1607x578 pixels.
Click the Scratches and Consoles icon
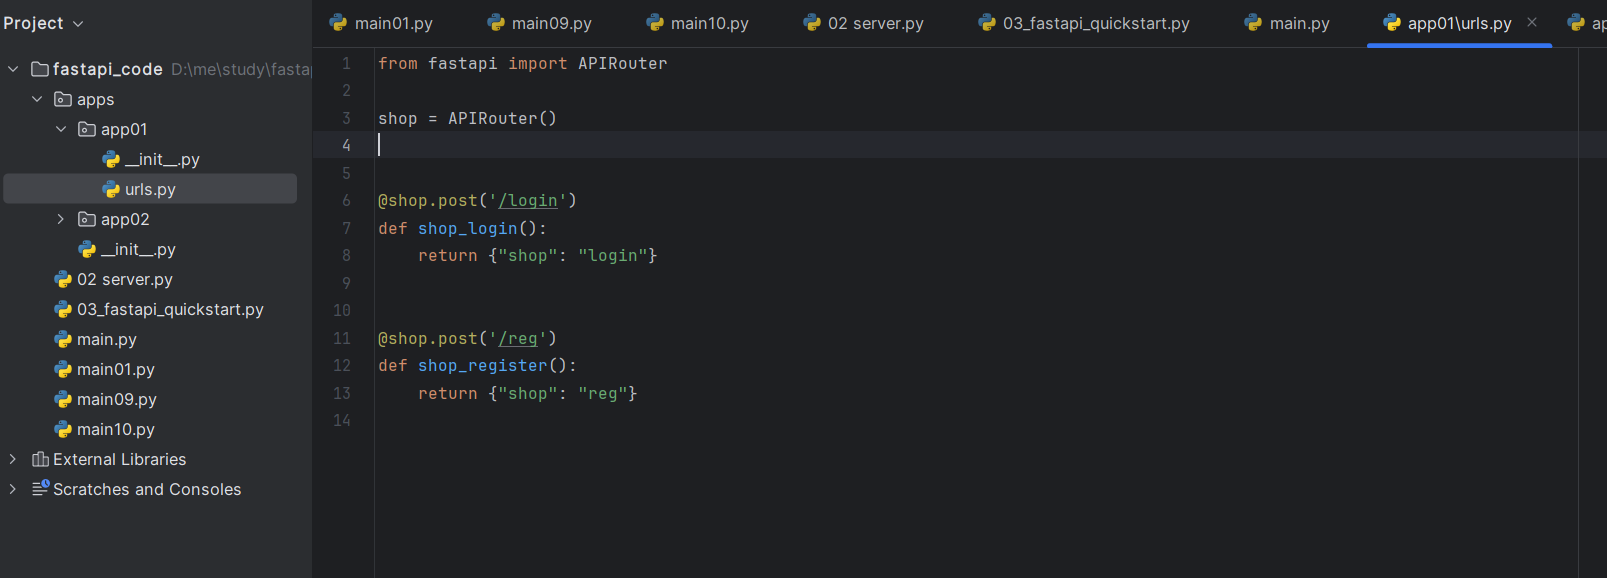click(x=40, y=488)
